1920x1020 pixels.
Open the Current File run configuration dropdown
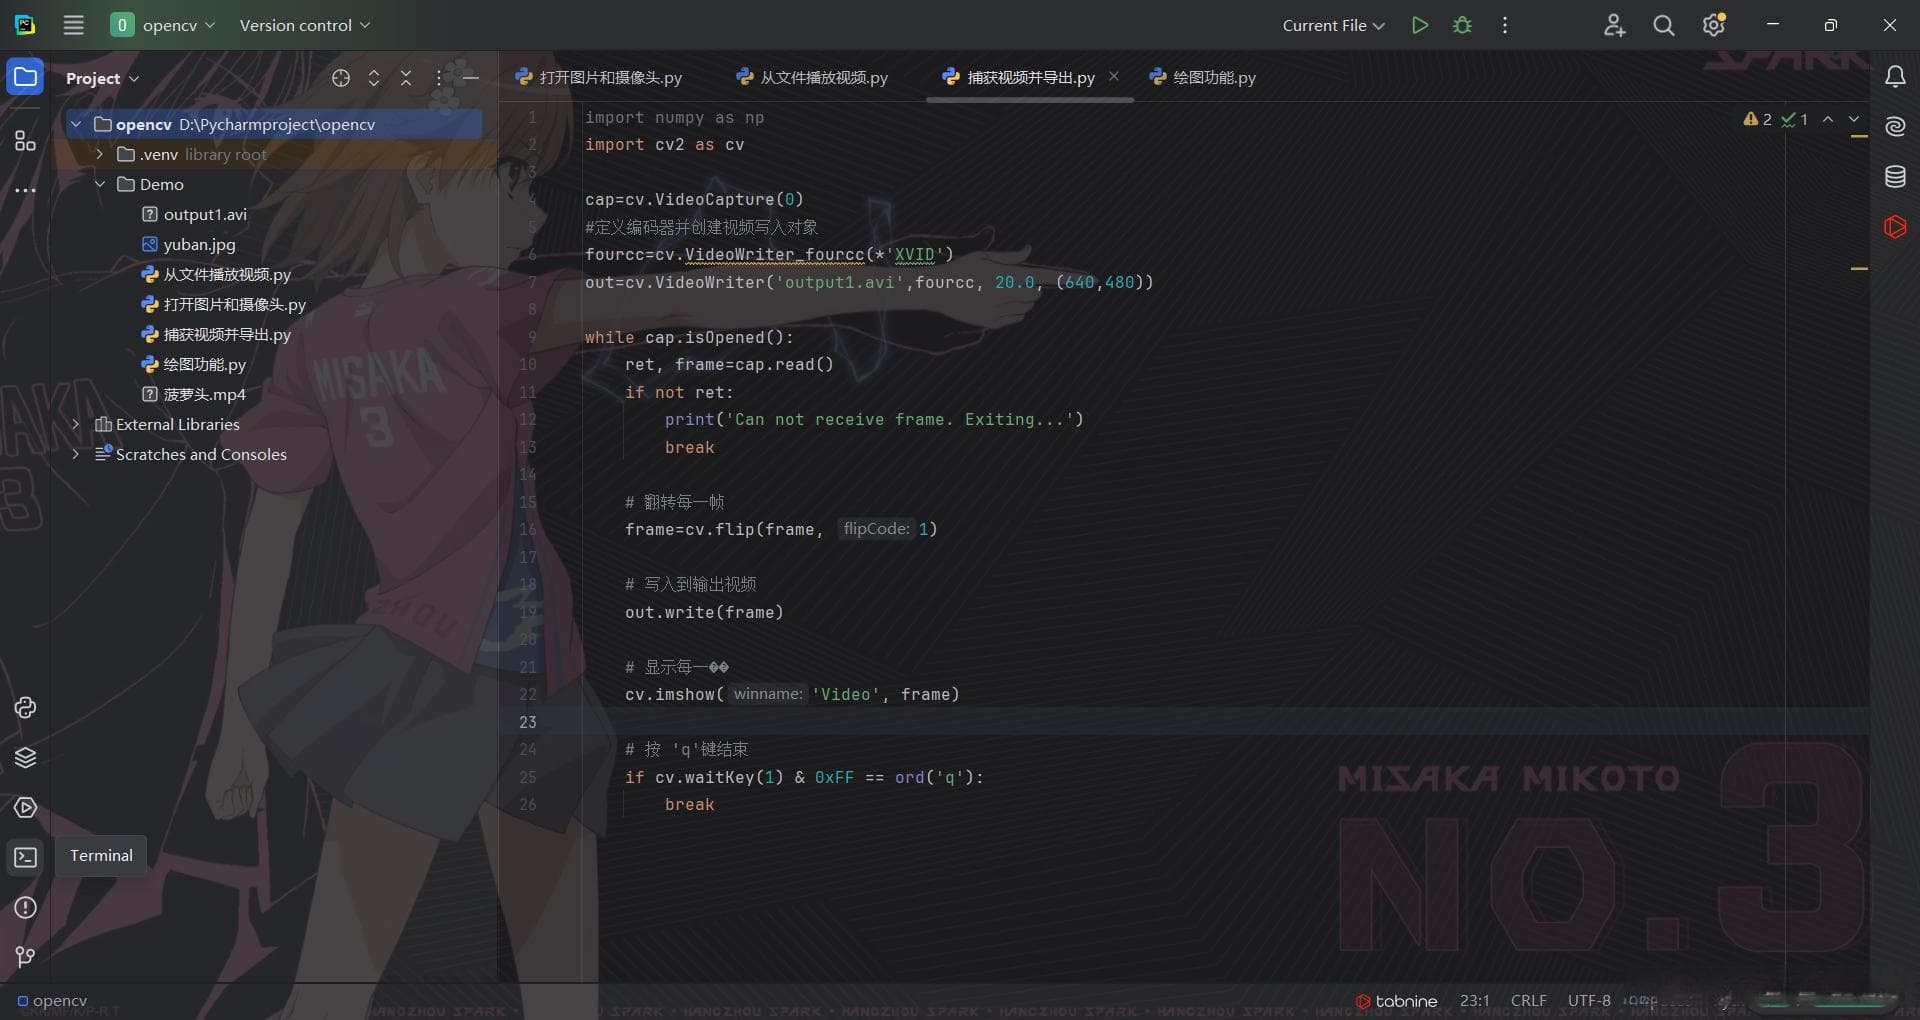point(1333,25)
